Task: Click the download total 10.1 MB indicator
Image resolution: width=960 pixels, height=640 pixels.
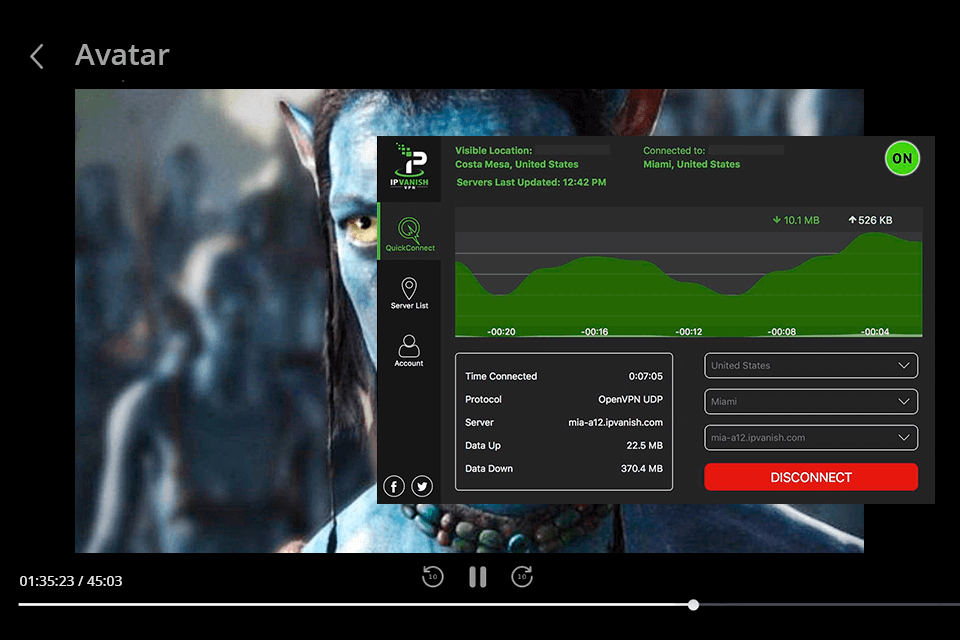Action: (x=795, y=220)
